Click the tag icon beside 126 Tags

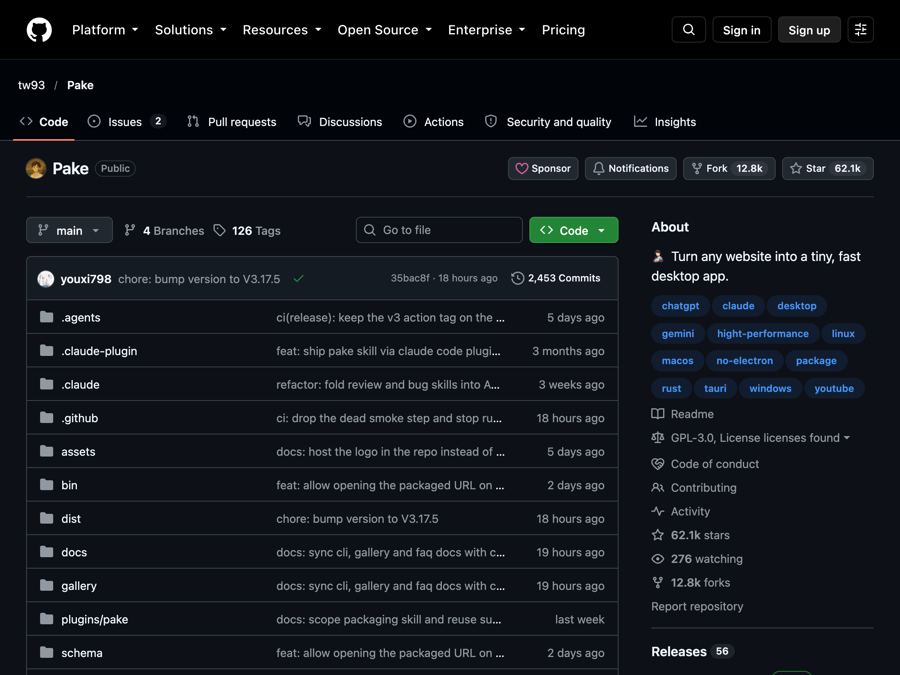coord(219,230)
